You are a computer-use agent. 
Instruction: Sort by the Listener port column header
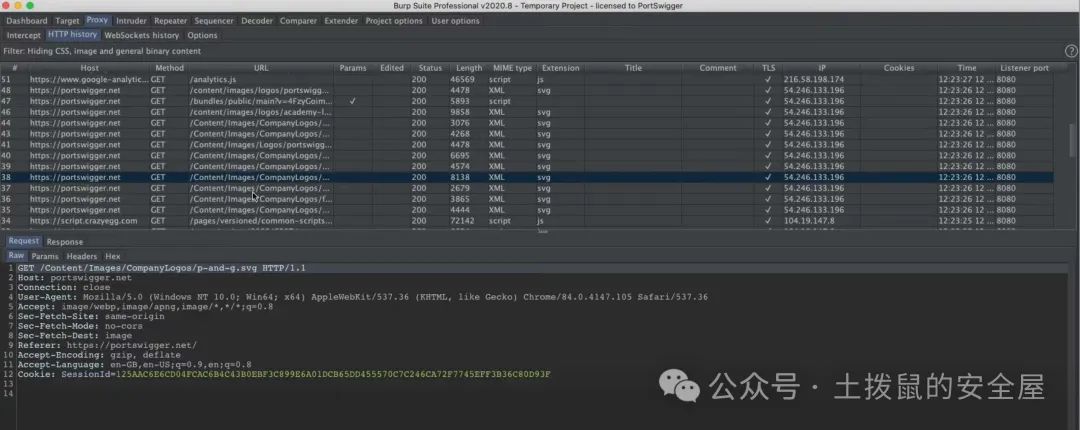click(1024, 68)
